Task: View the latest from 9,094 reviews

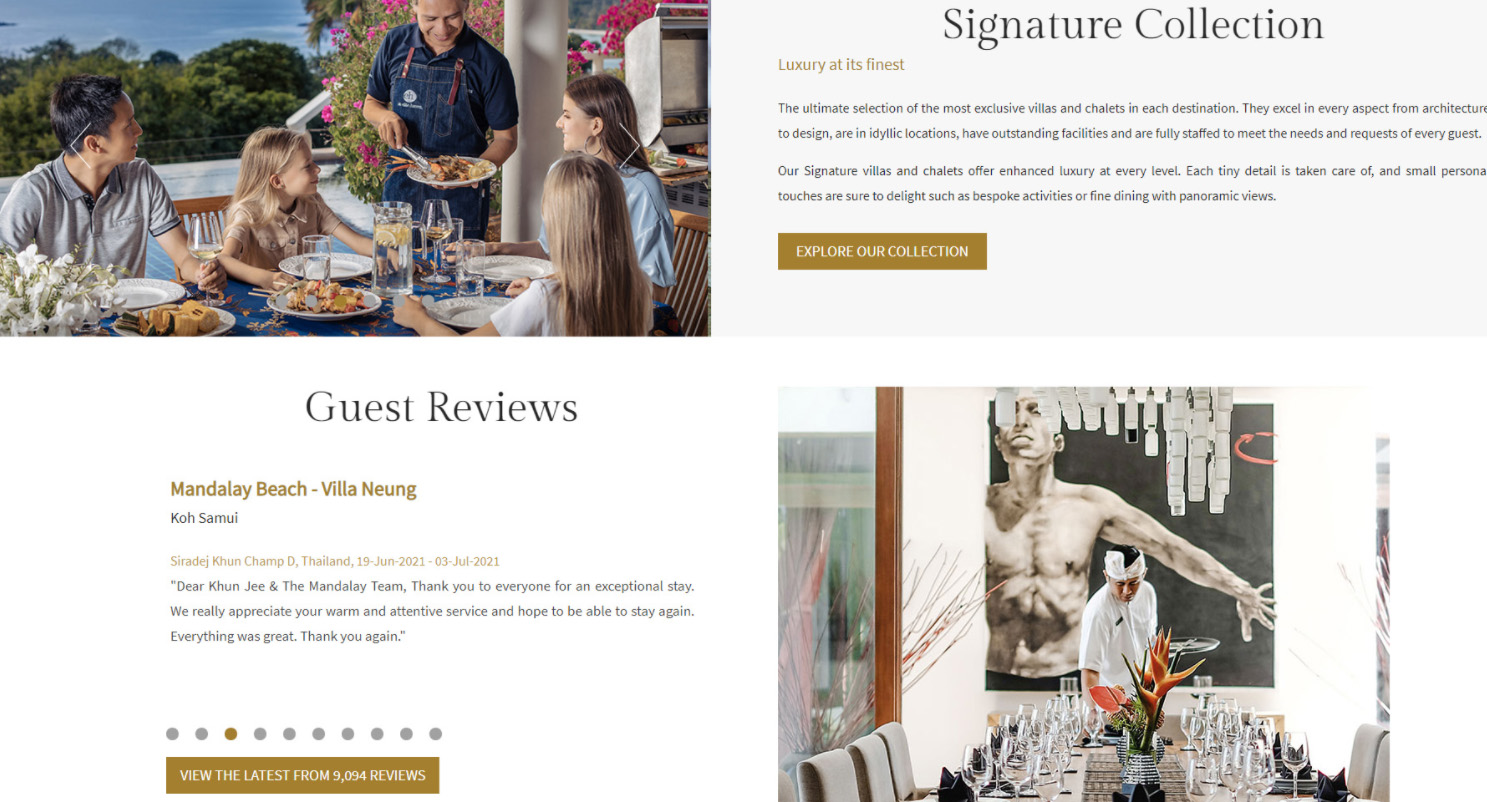Action: click(x=302, y=775)
